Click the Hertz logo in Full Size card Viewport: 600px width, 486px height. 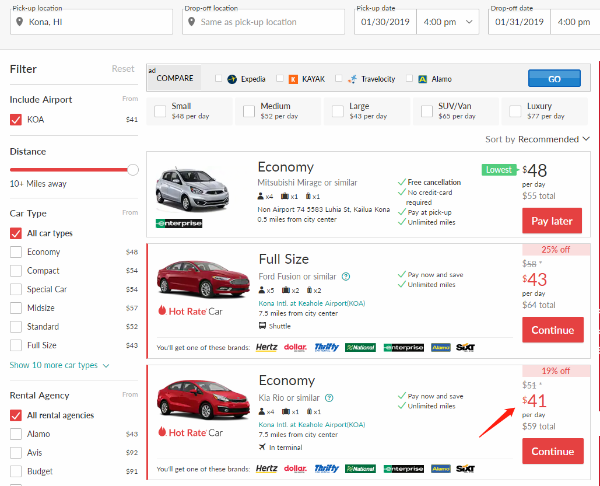click(x=266, y=347)
